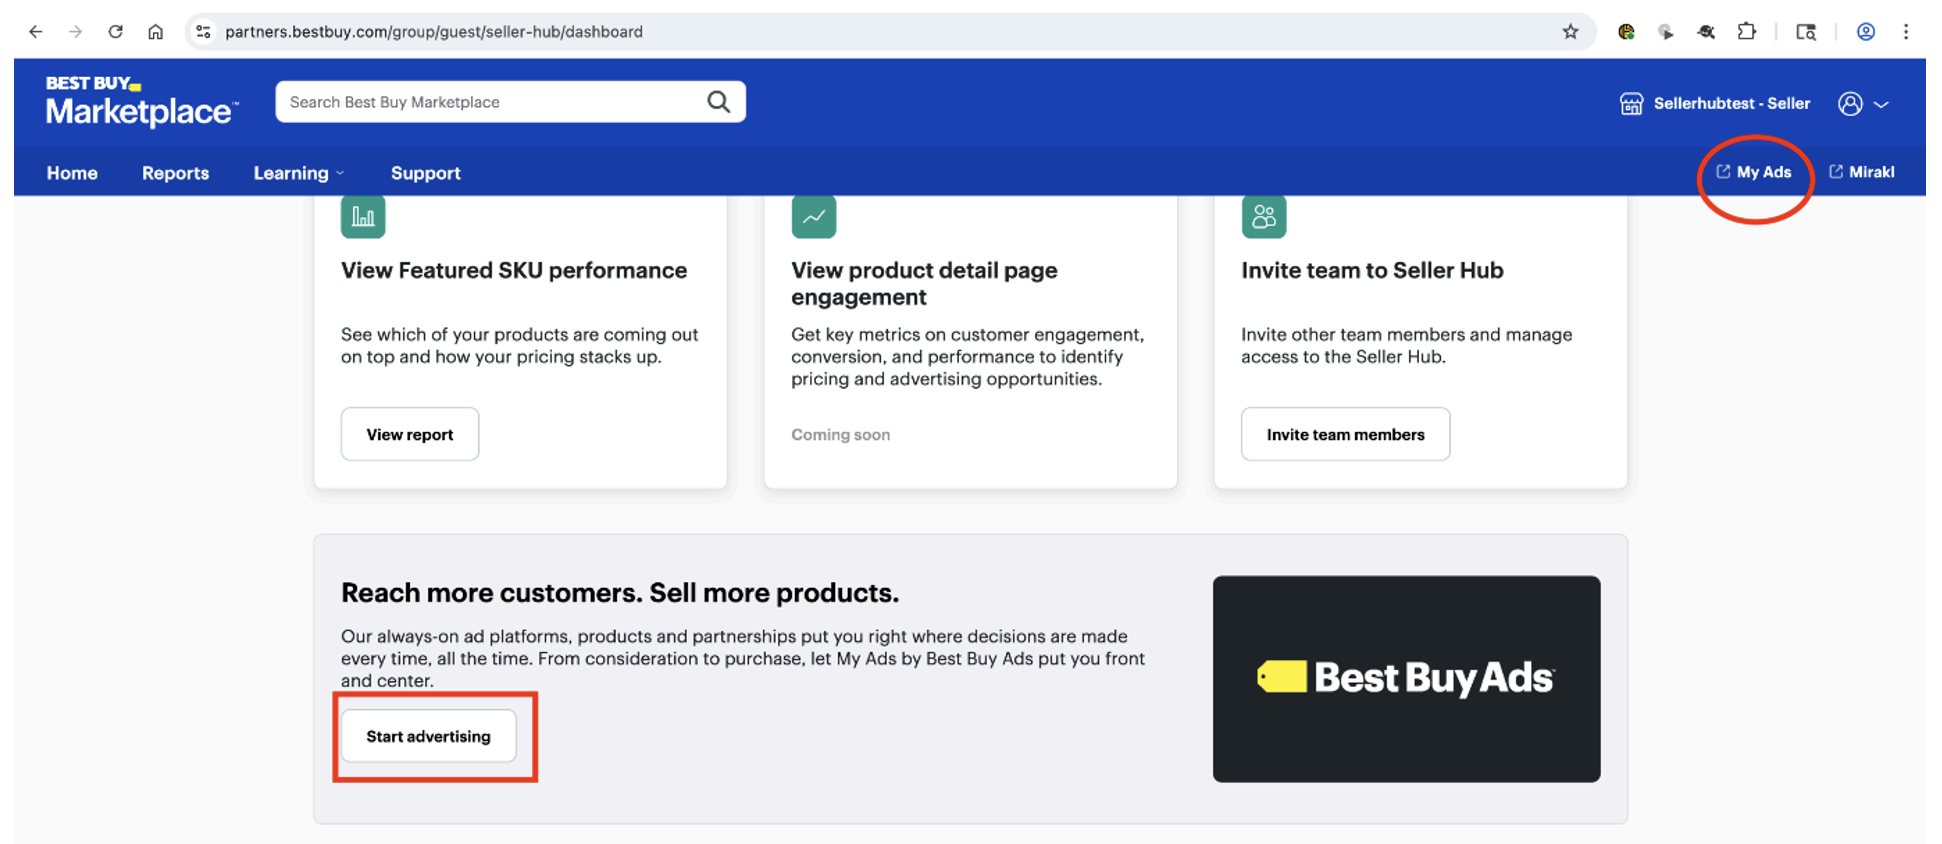Bookmark this page with the star icon
The image size is (1942, 844).
click(1570, 32)
